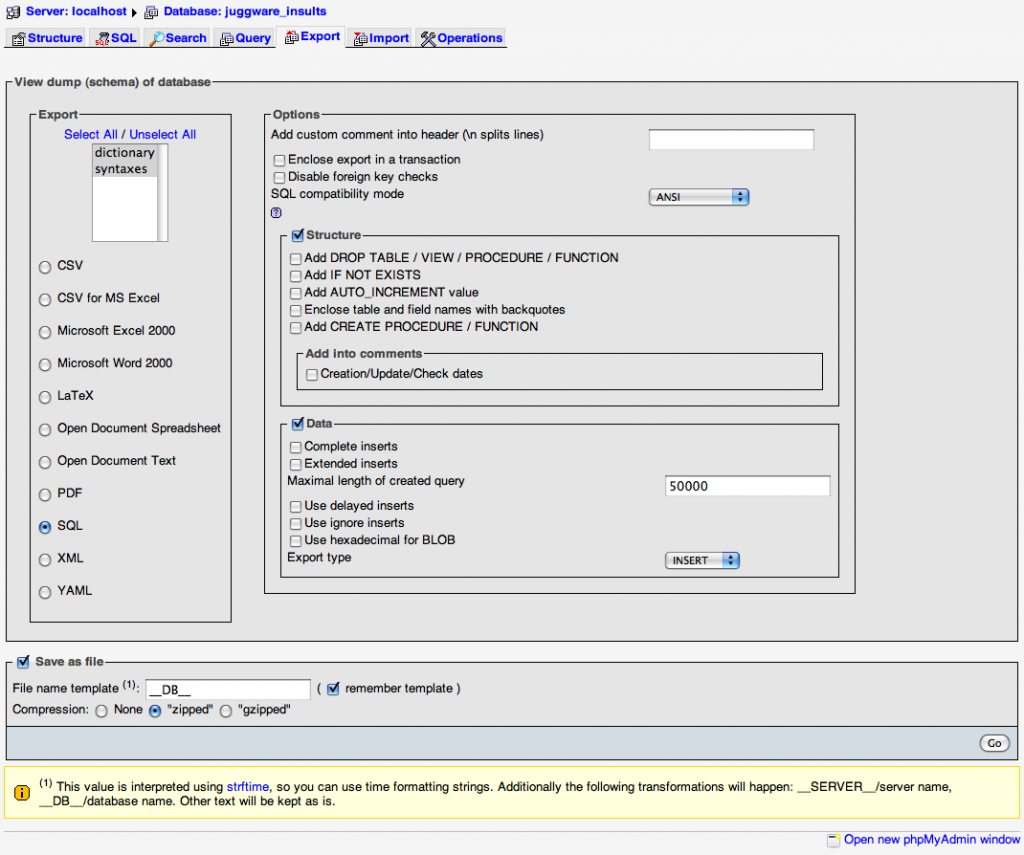The width and height of the screenshot is (1024, 855).
Task: Click the SQL compatibility mode help icon
Action: tap(276, 213)
